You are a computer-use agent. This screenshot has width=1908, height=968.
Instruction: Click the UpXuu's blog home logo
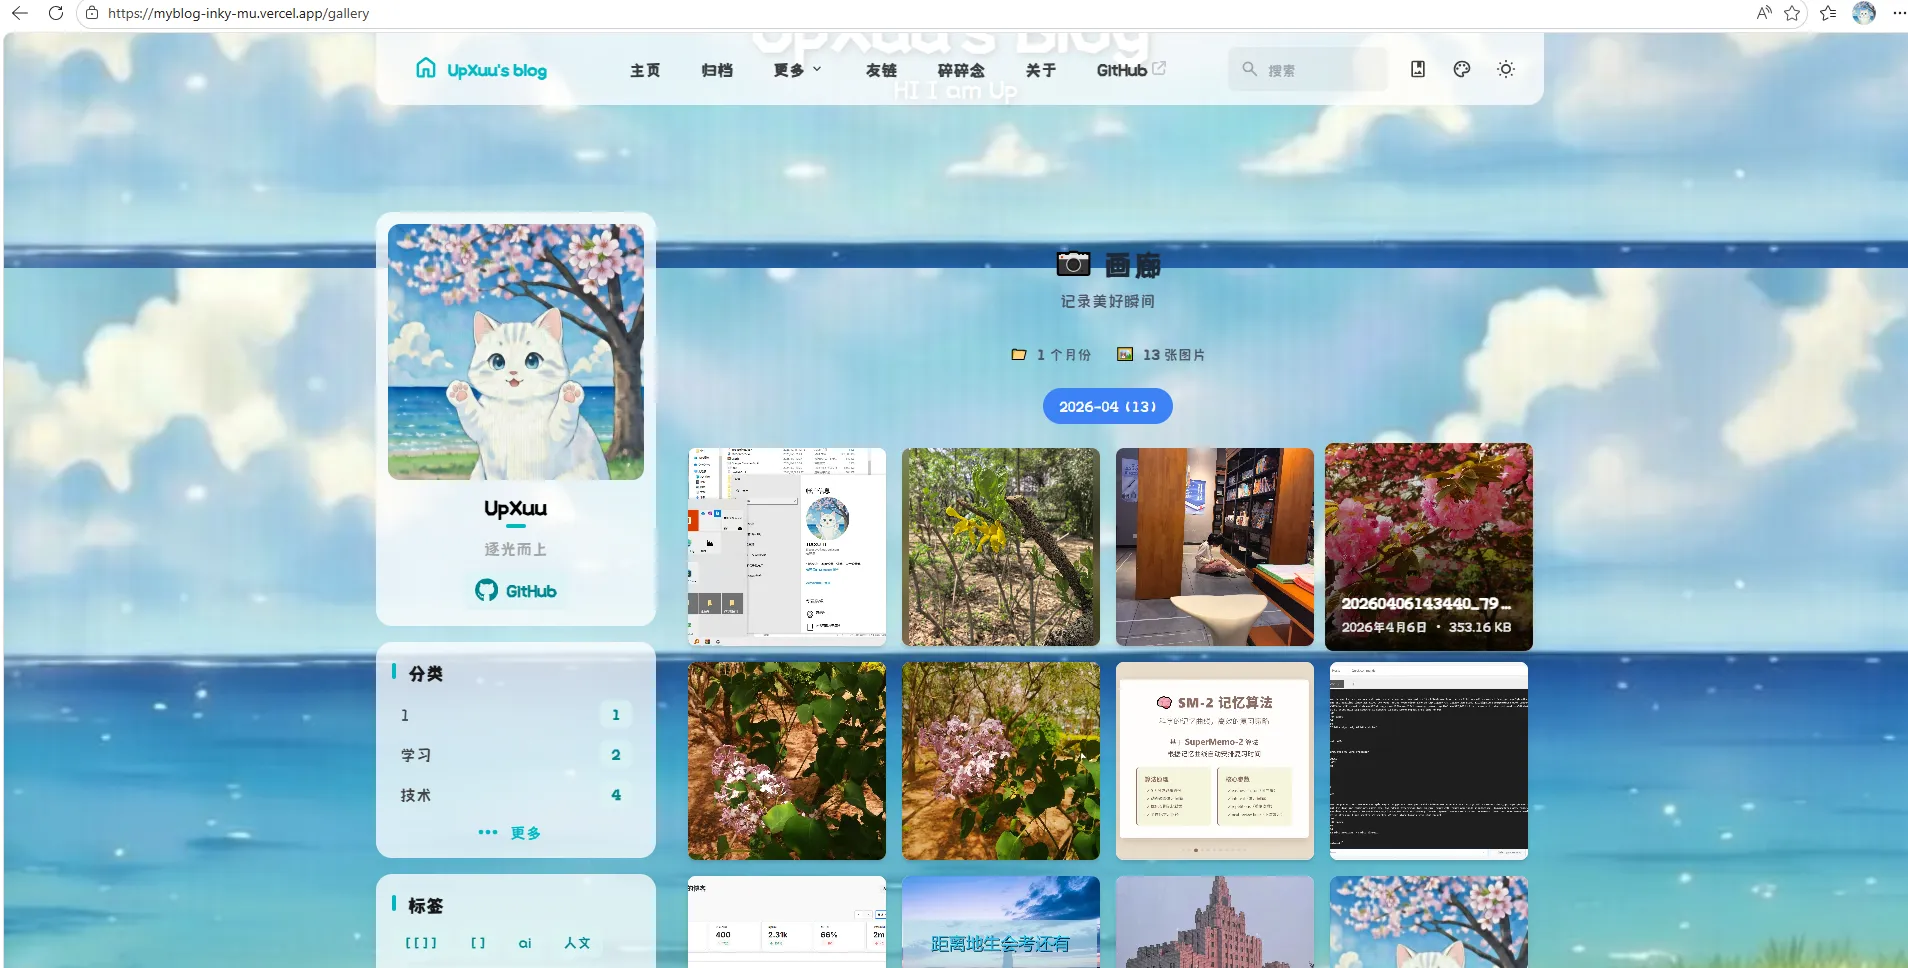point(481,69)
